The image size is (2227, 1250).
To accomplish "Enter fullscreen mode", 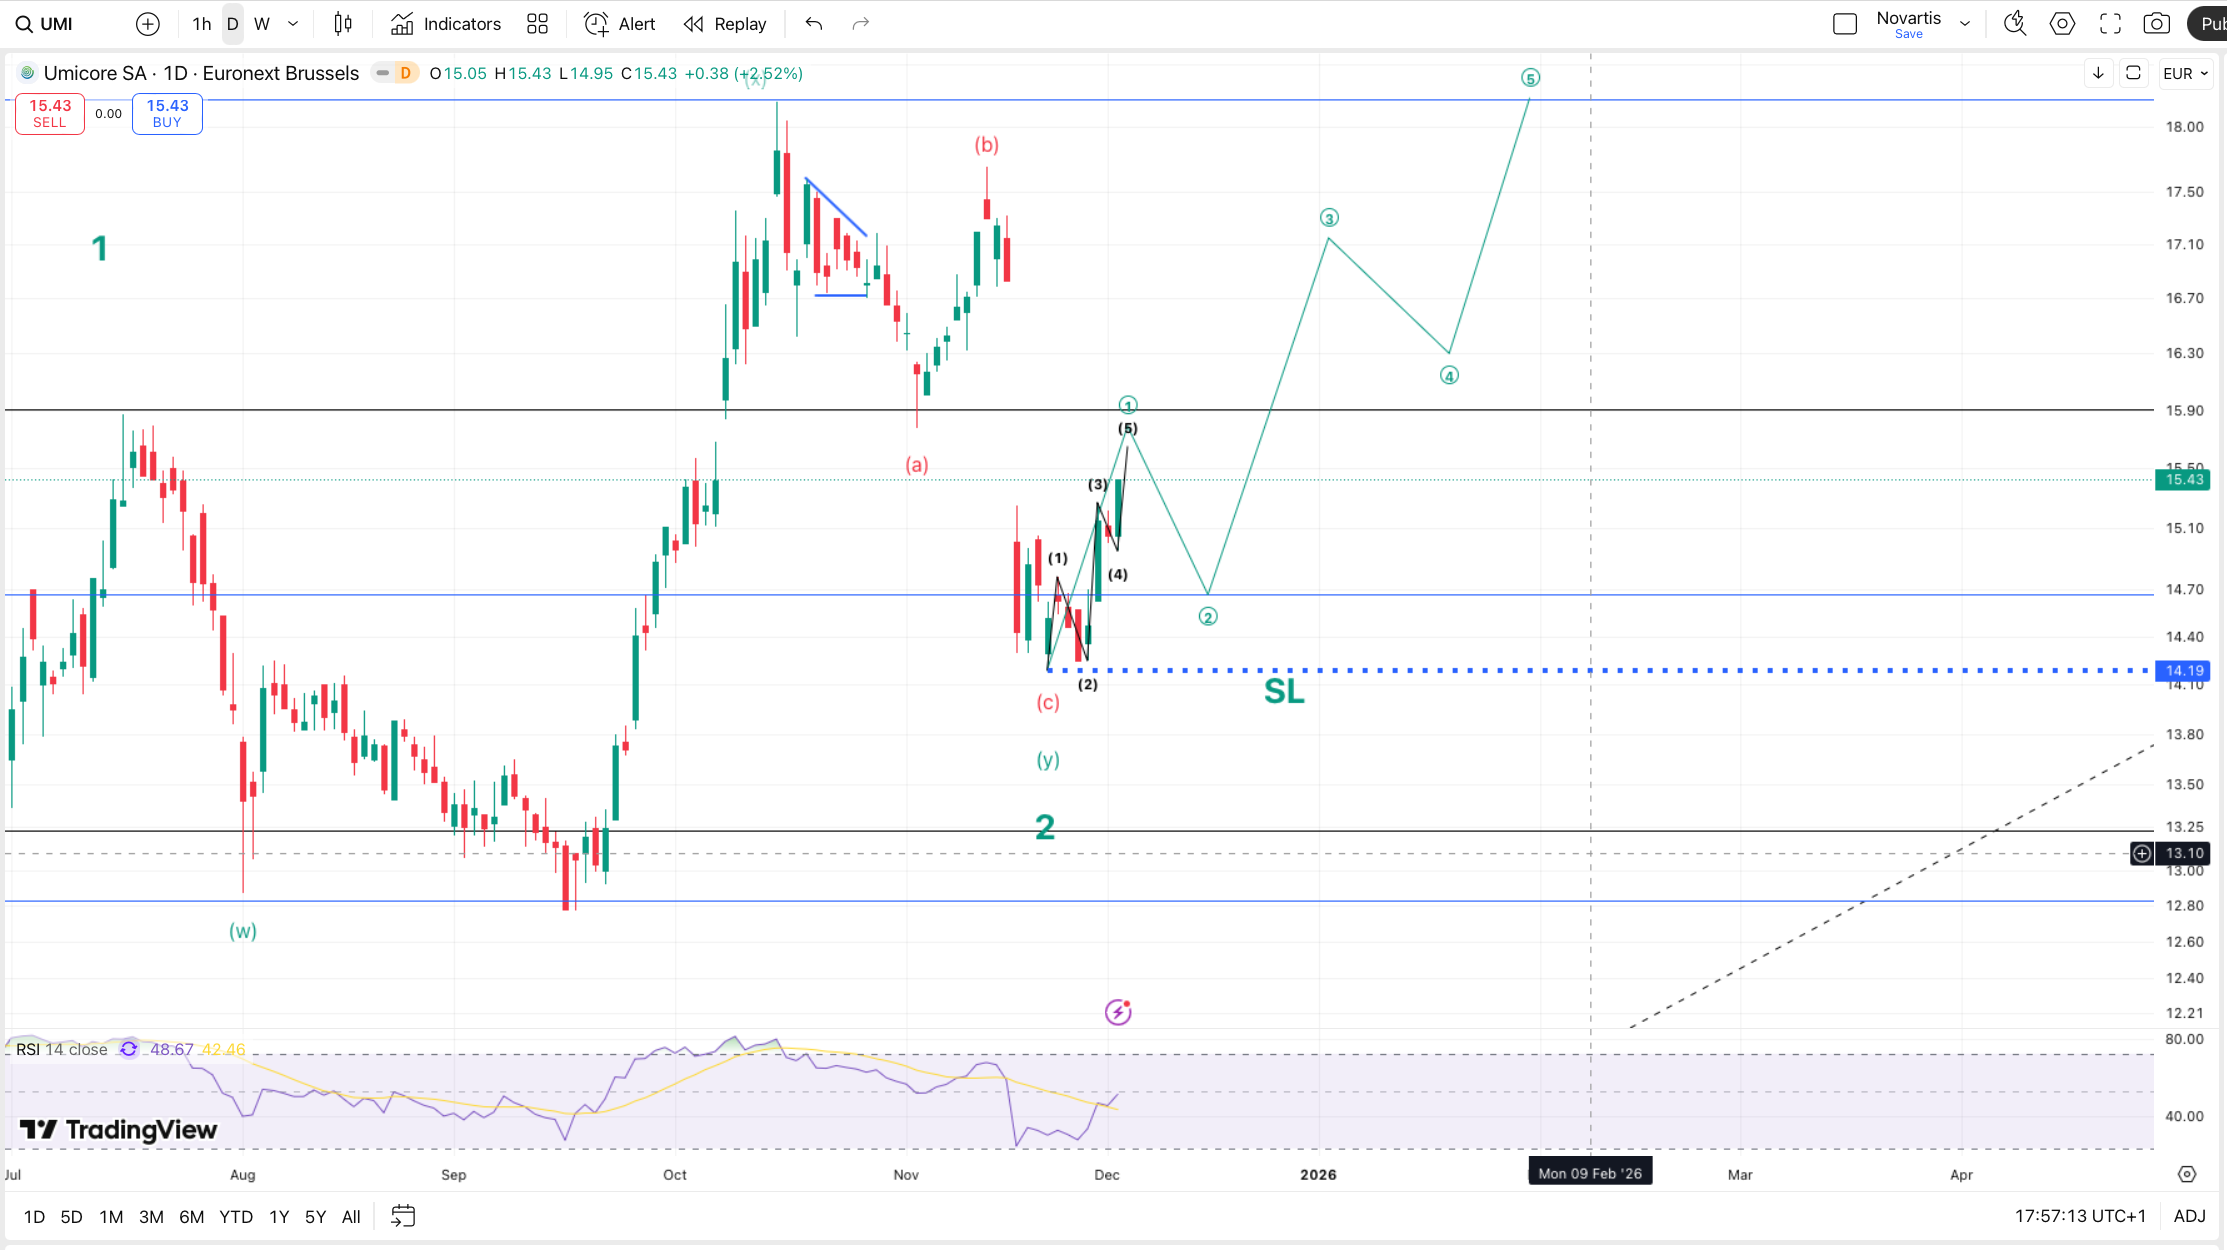I will click(x=2110, y=24).
